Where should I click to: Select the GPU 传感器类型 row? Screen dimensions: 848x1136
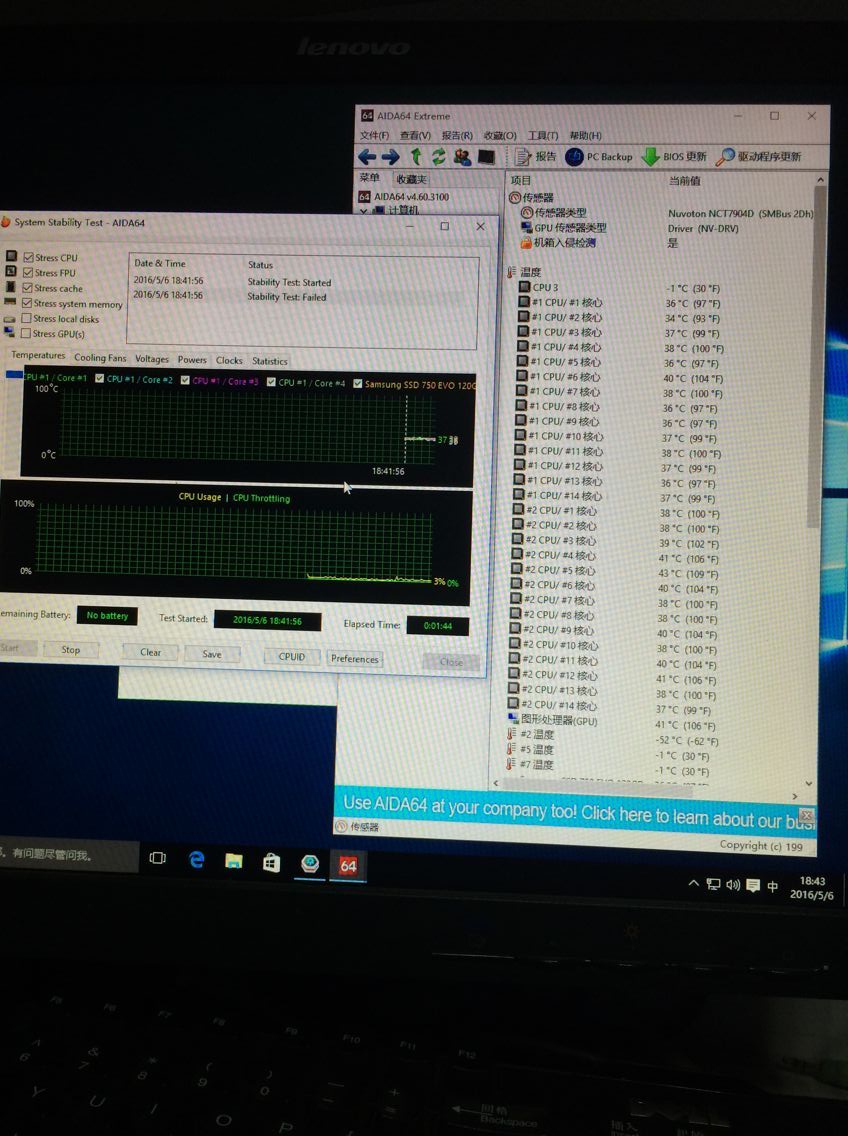pyautogui.click(x=563, y=227)
